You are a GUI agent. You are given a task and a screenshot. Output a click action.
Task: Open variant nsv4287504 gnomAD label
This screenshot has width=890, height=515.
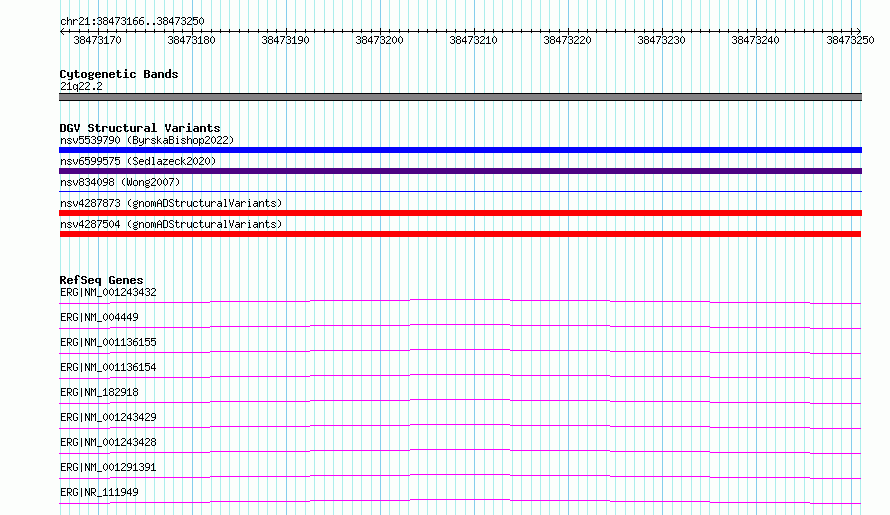point(171,224)
